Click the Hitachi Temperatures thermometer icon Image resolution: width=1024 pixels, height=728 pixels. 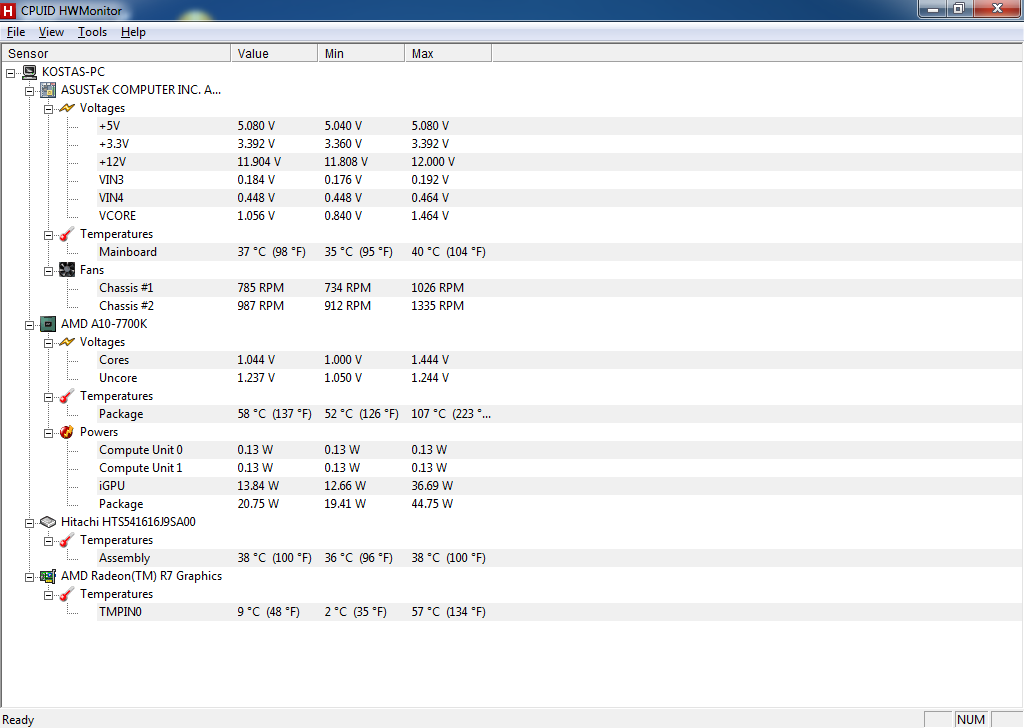[67, 541]
